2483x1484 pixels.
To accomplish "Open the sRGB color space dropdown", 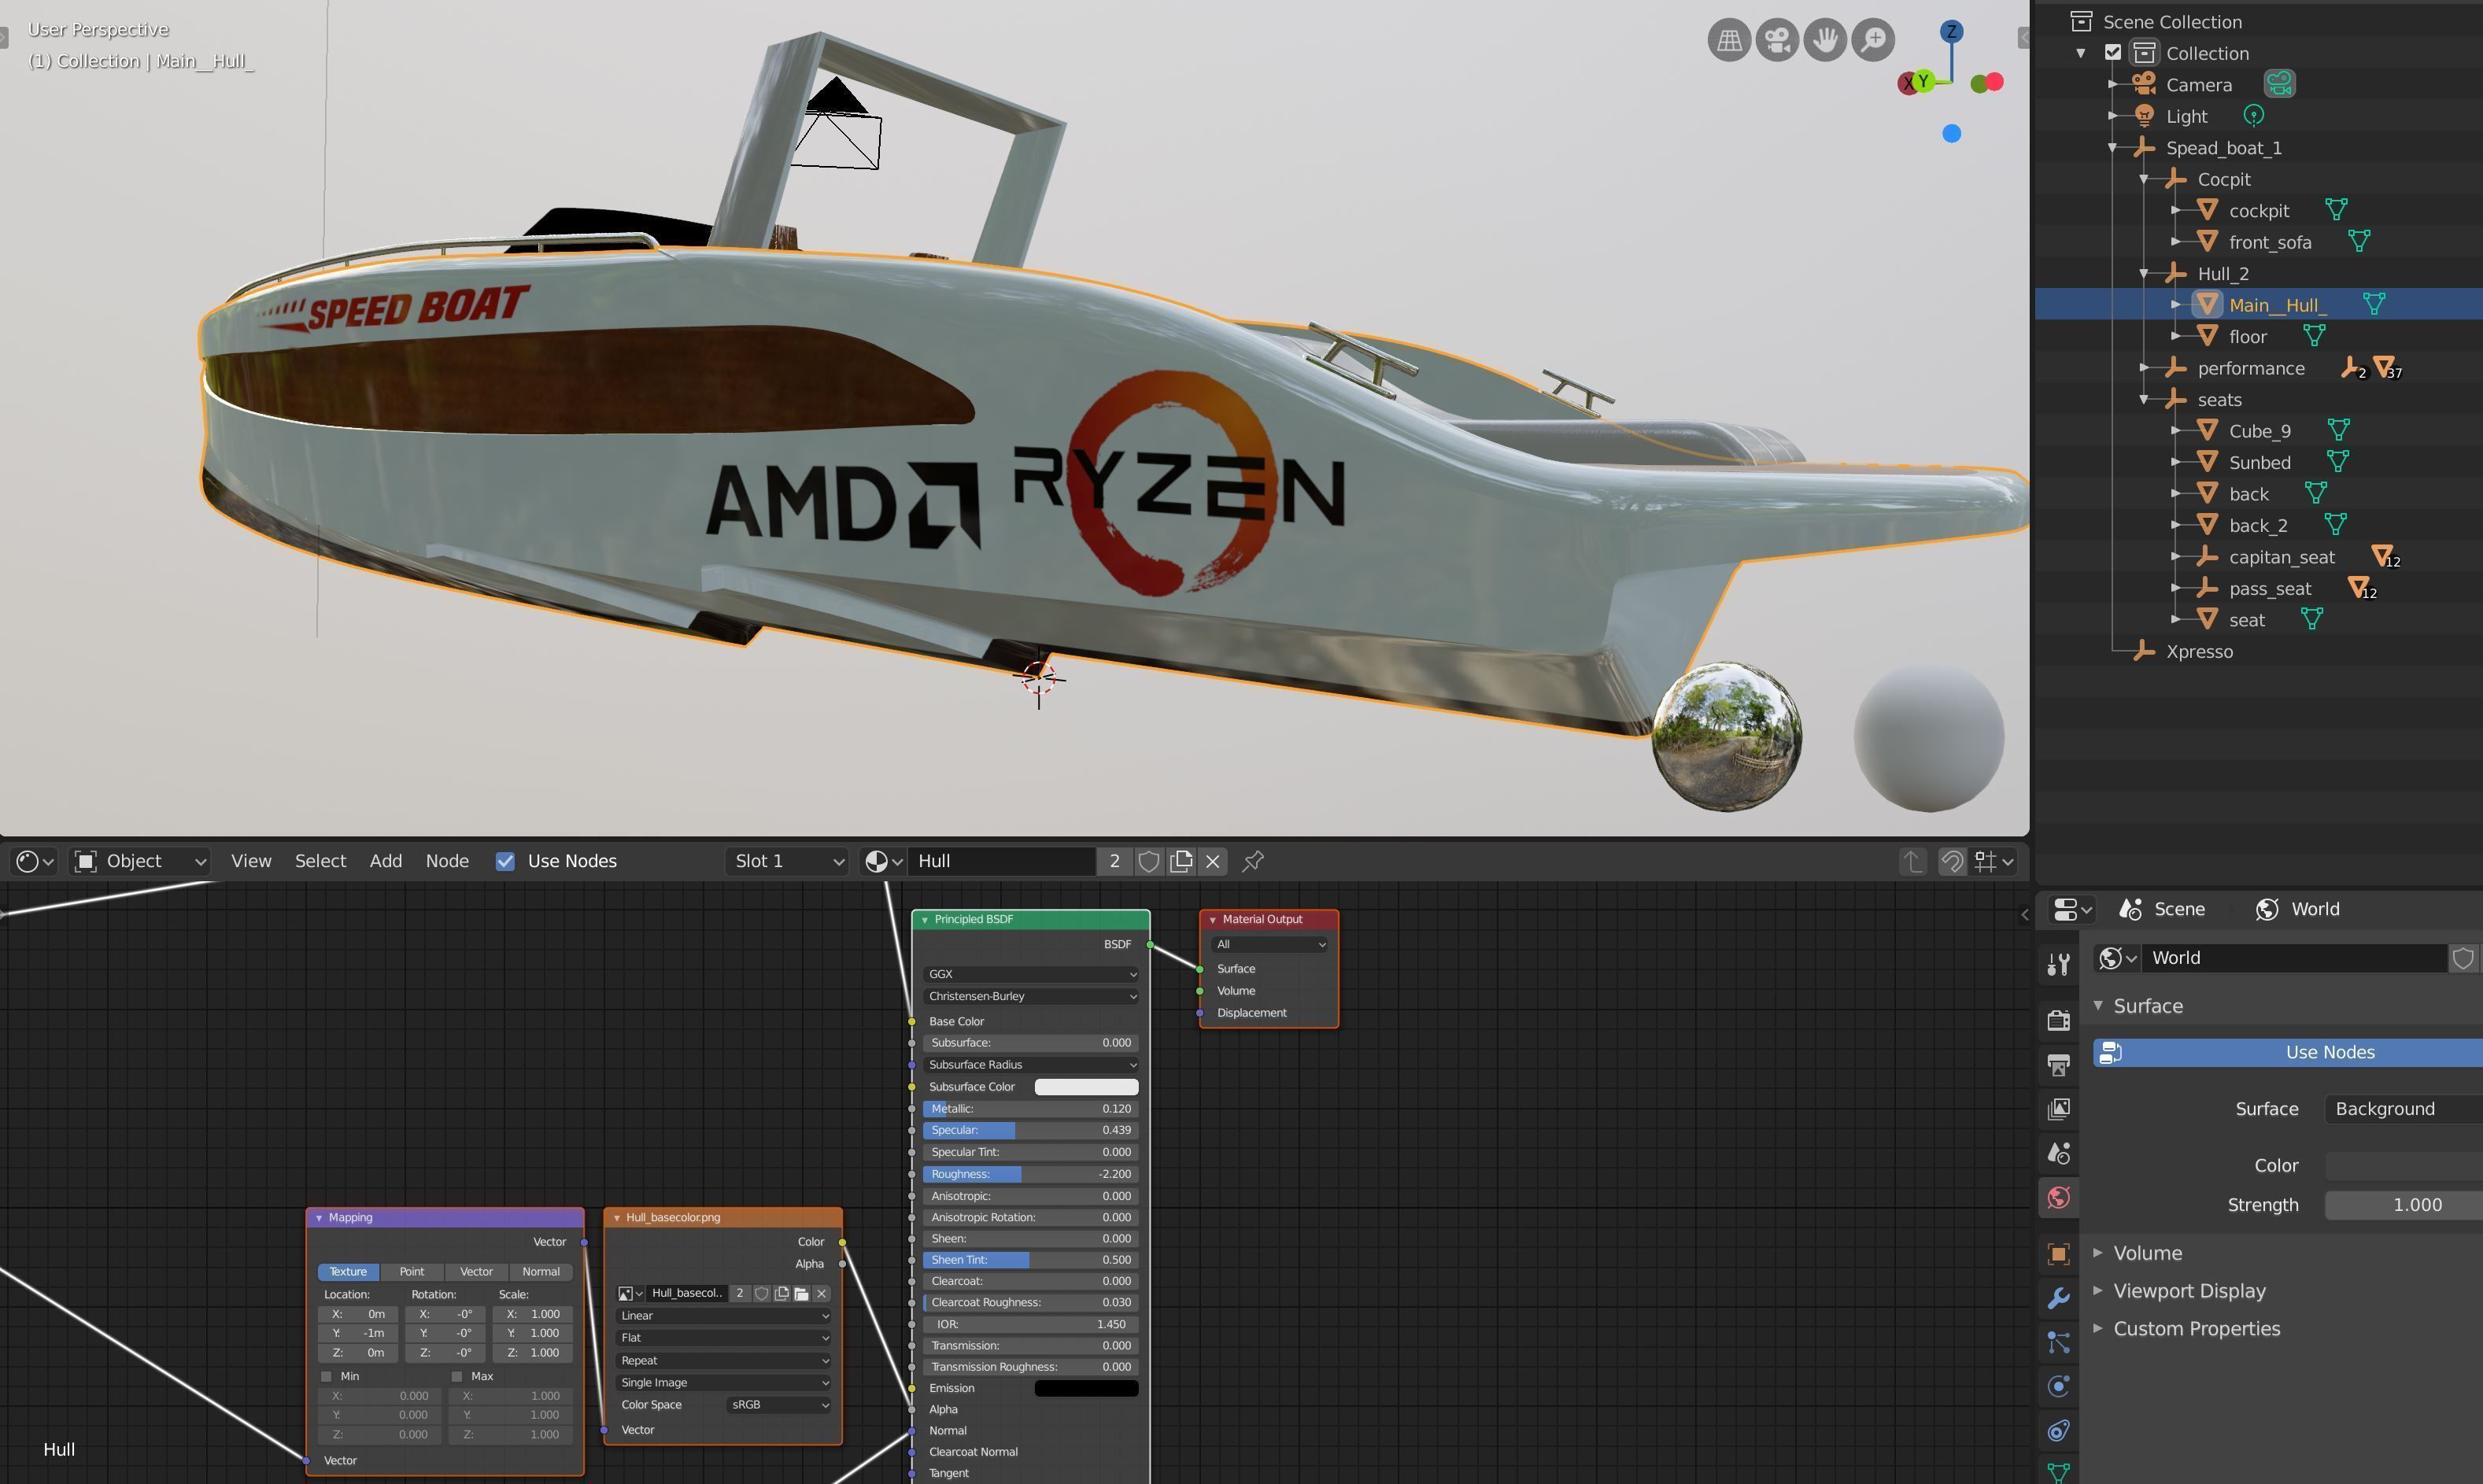I will (x=779, y=1405).
